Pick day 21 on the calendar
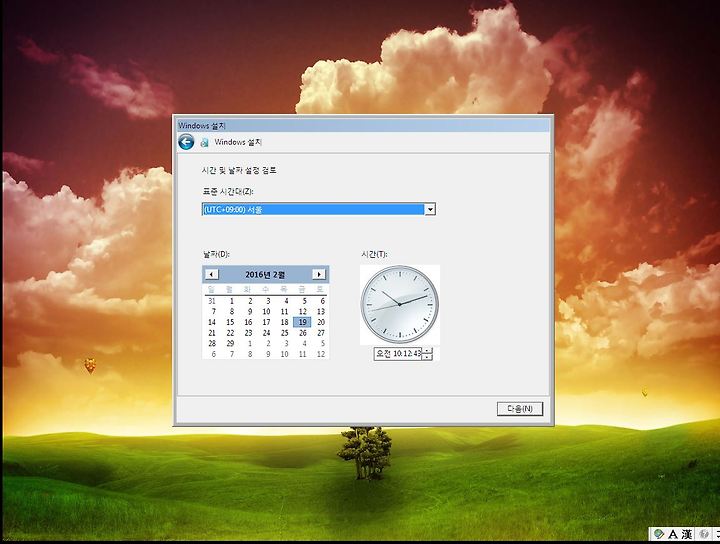 (212, 333)
